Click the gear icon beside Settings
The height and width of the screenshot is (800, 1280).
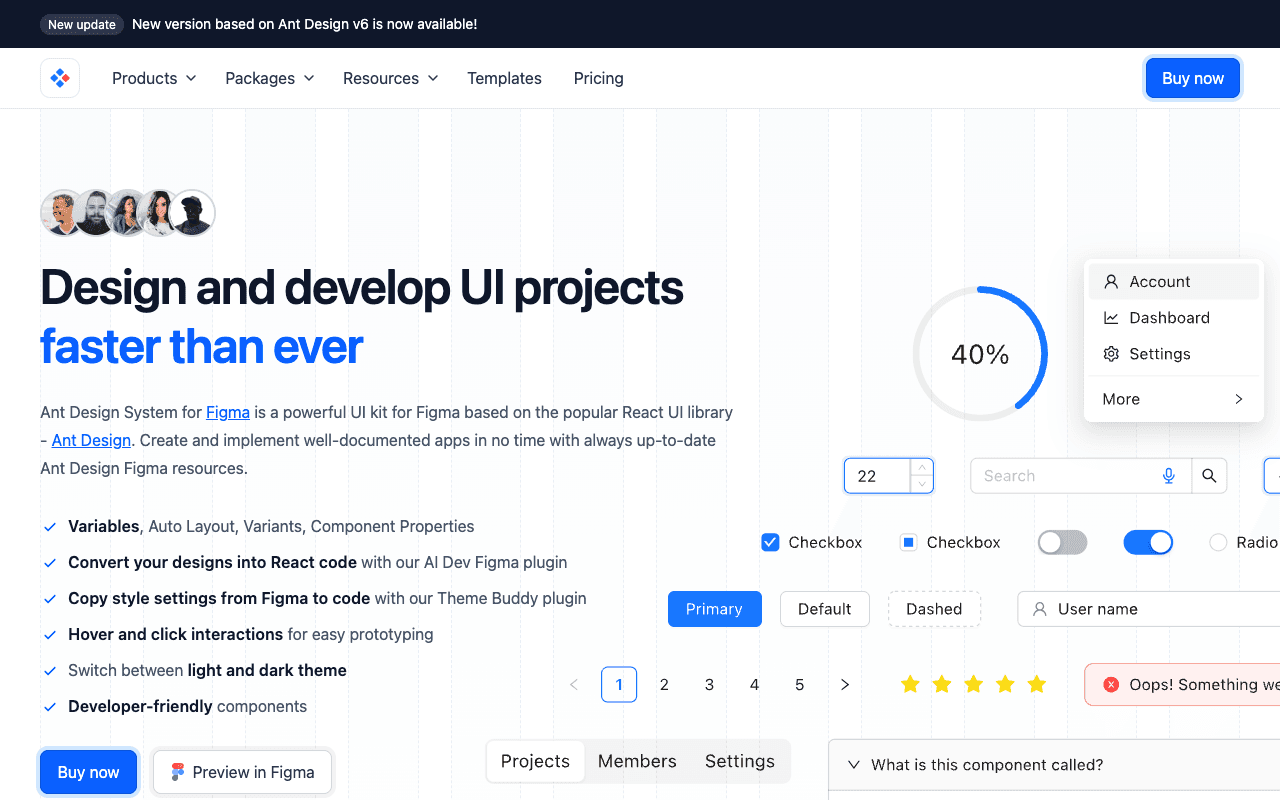pos(1111,354)
